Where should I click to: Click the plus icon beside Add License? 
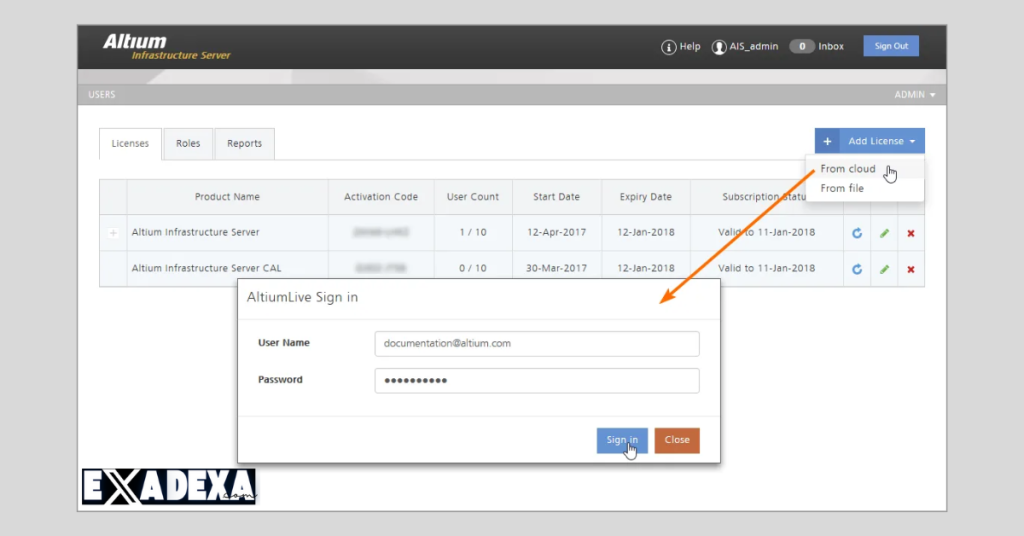[x=827, y=142]
